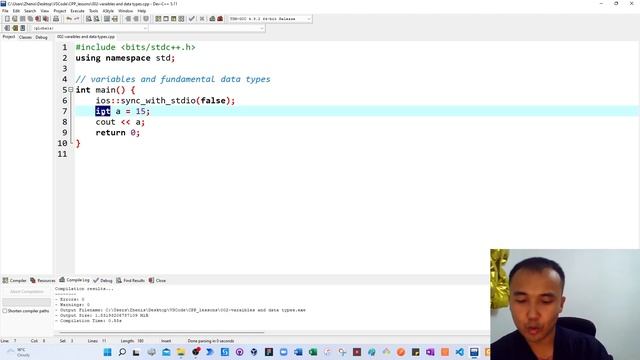Click the third icon on second toolbar row
The image size is (640, 360).
(22, 28)
